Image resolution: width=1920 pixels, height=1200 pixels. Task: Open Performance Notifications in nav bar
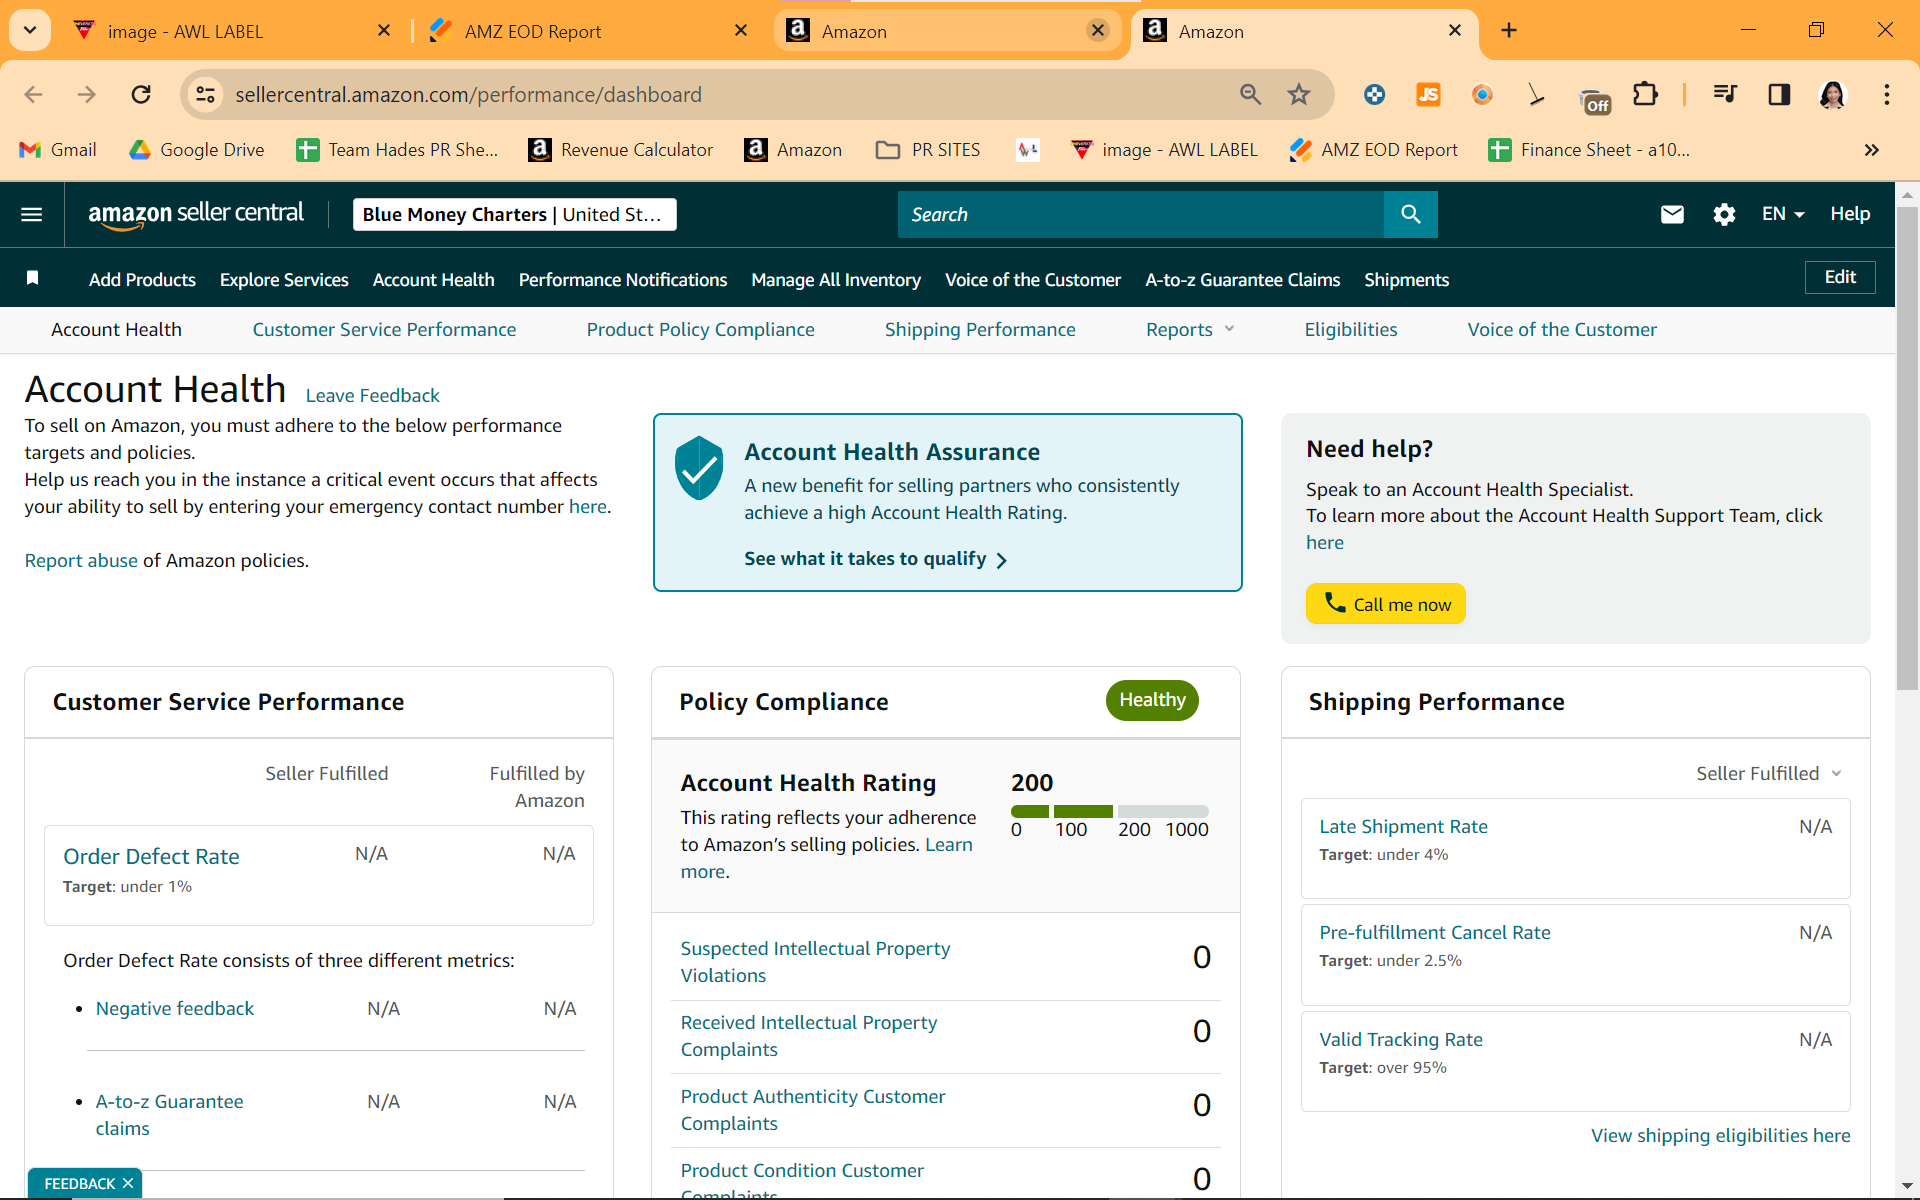[x=622, y=280]
